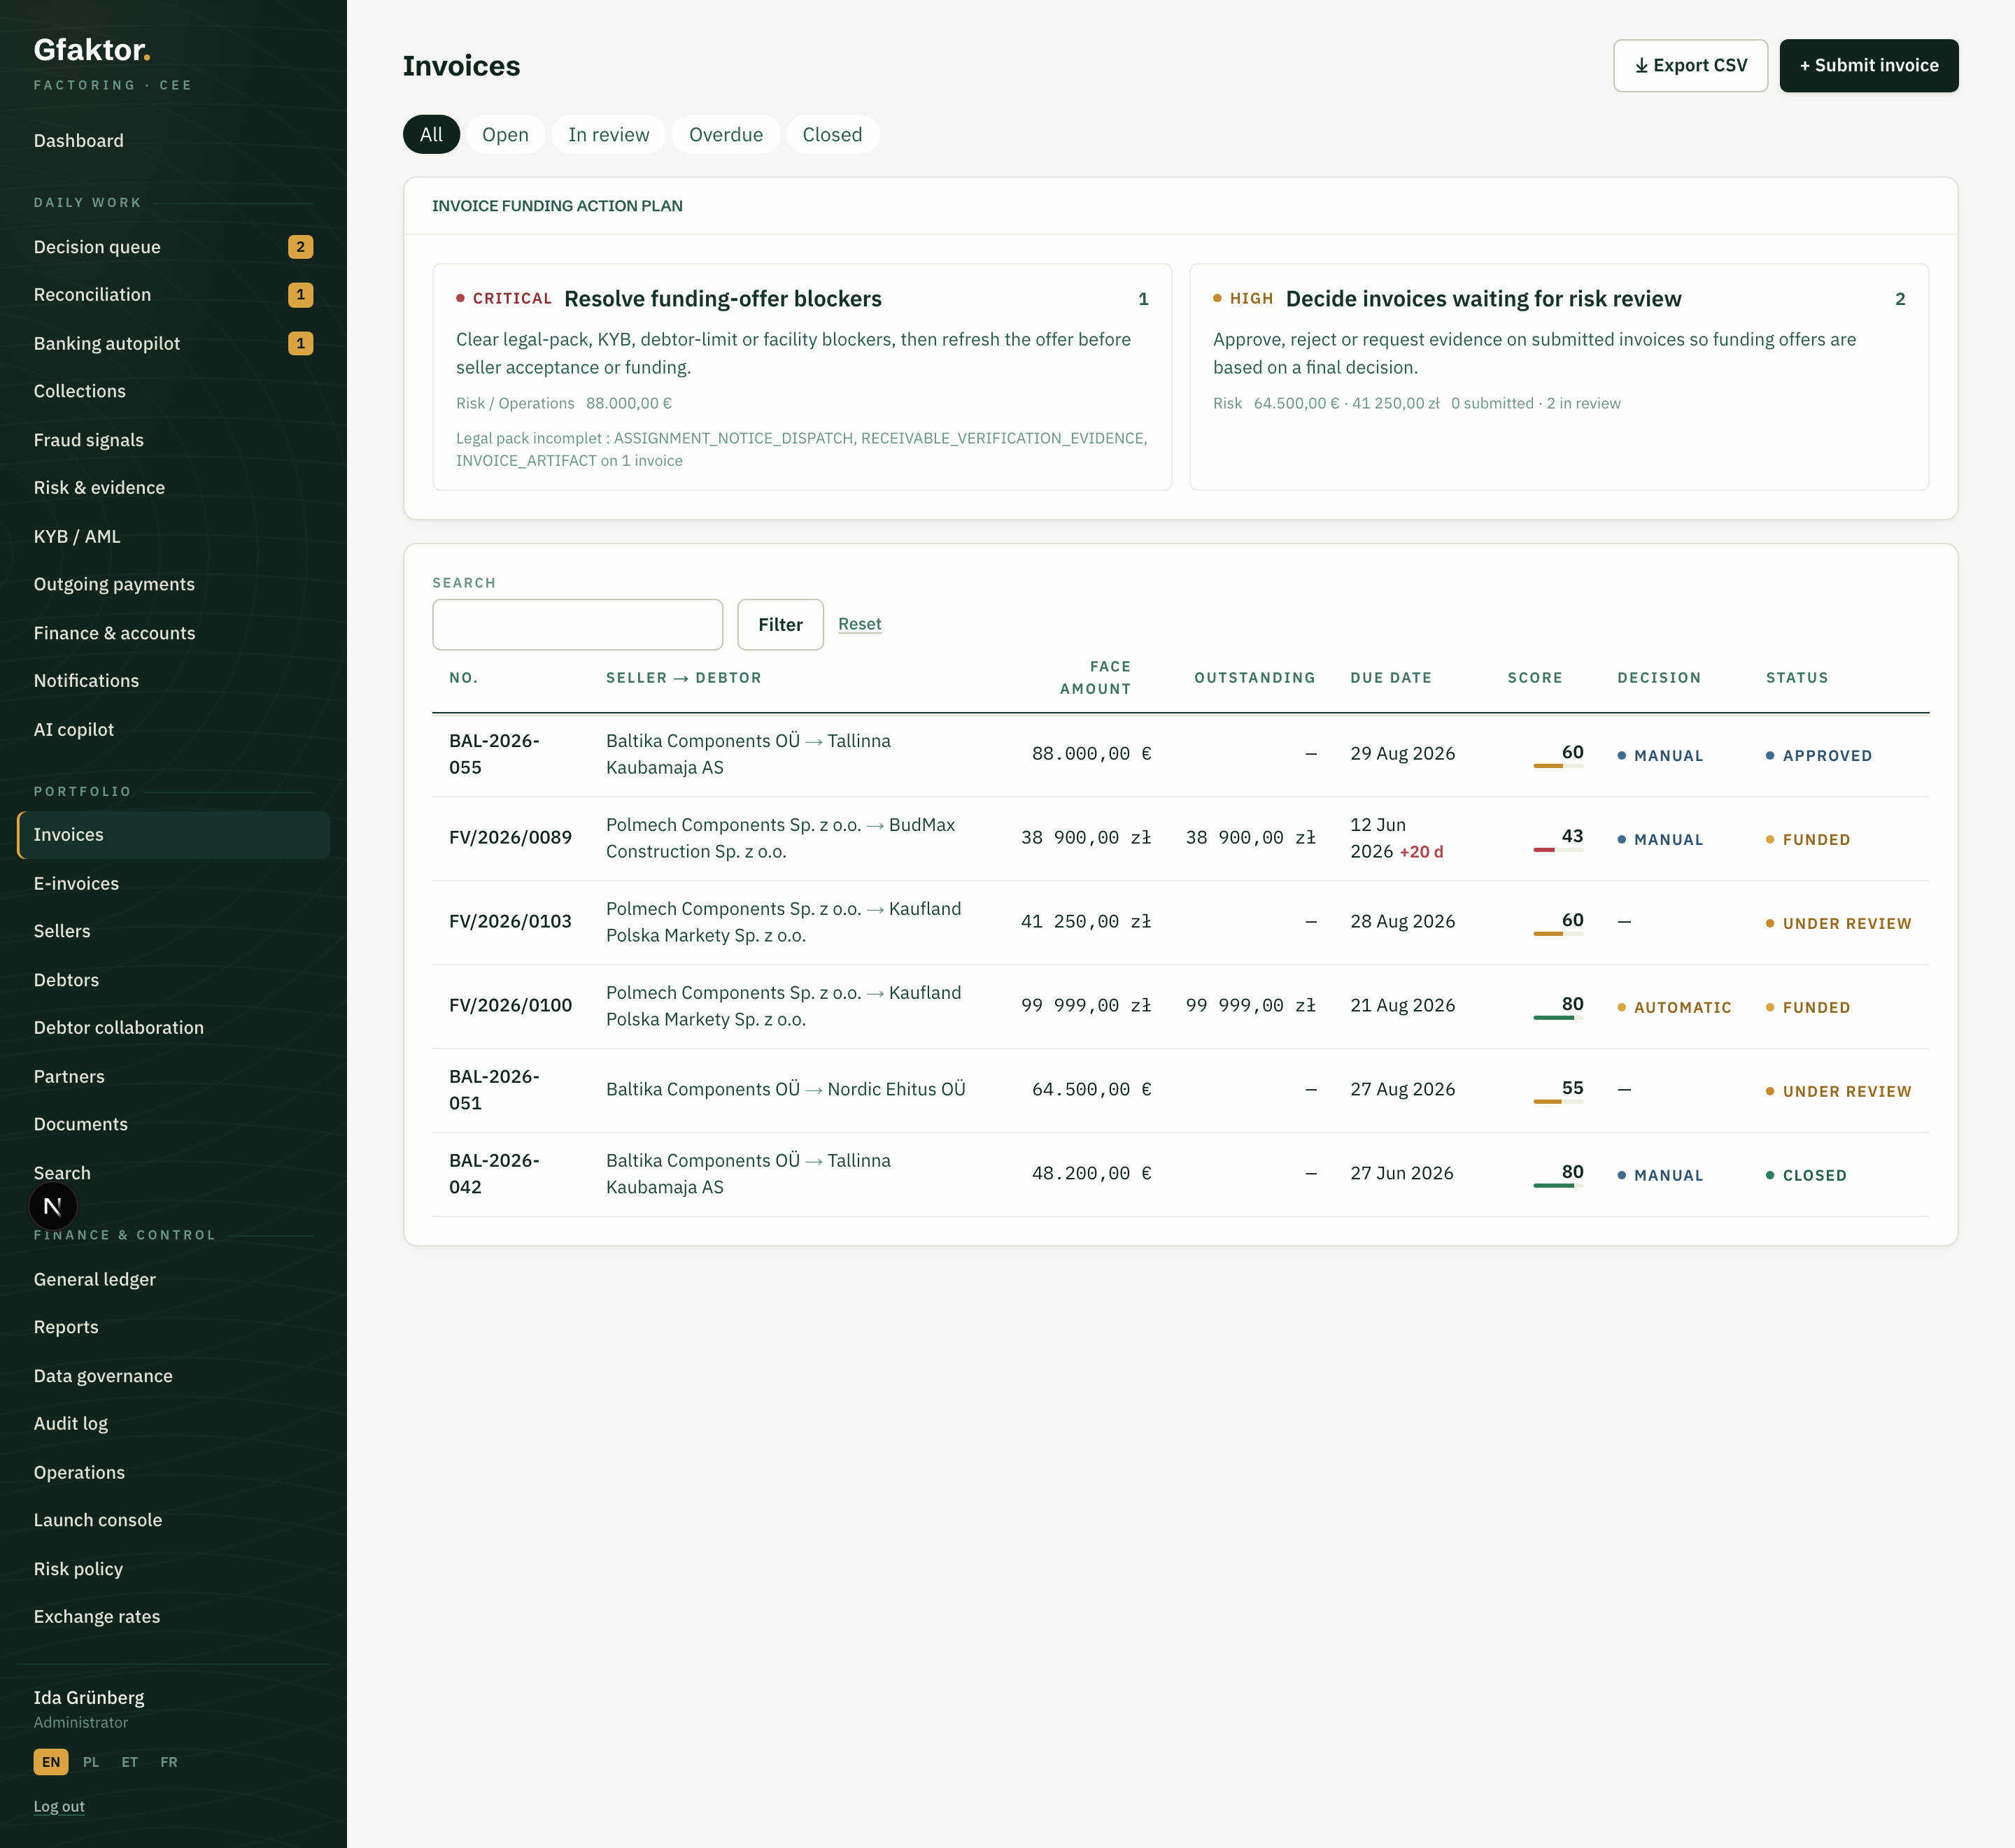2015x1848 pixels.
Task: Click the CLOSED status of BAL-2026-042
Action: point(1806,1176)
